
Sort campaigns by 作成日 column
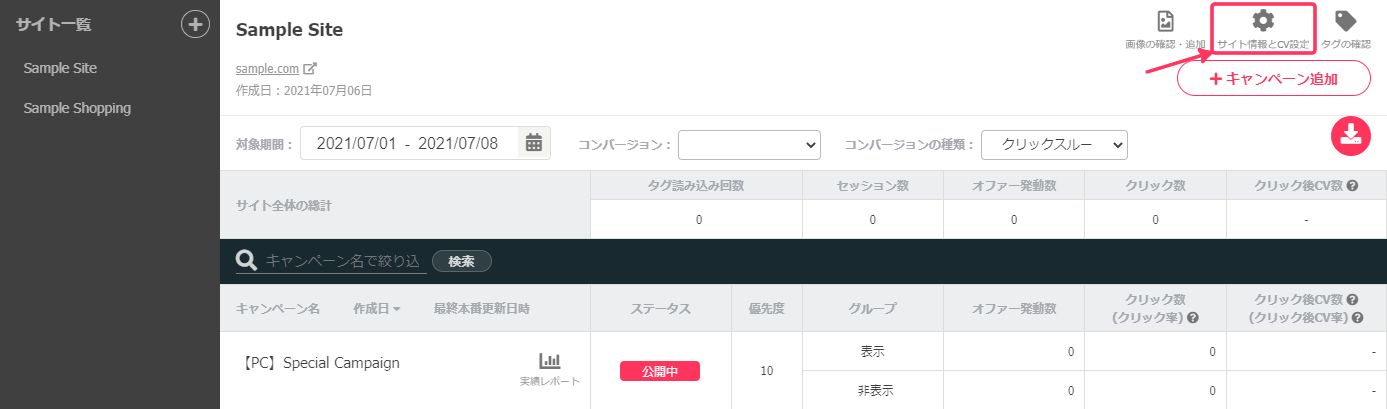[376, 309]
